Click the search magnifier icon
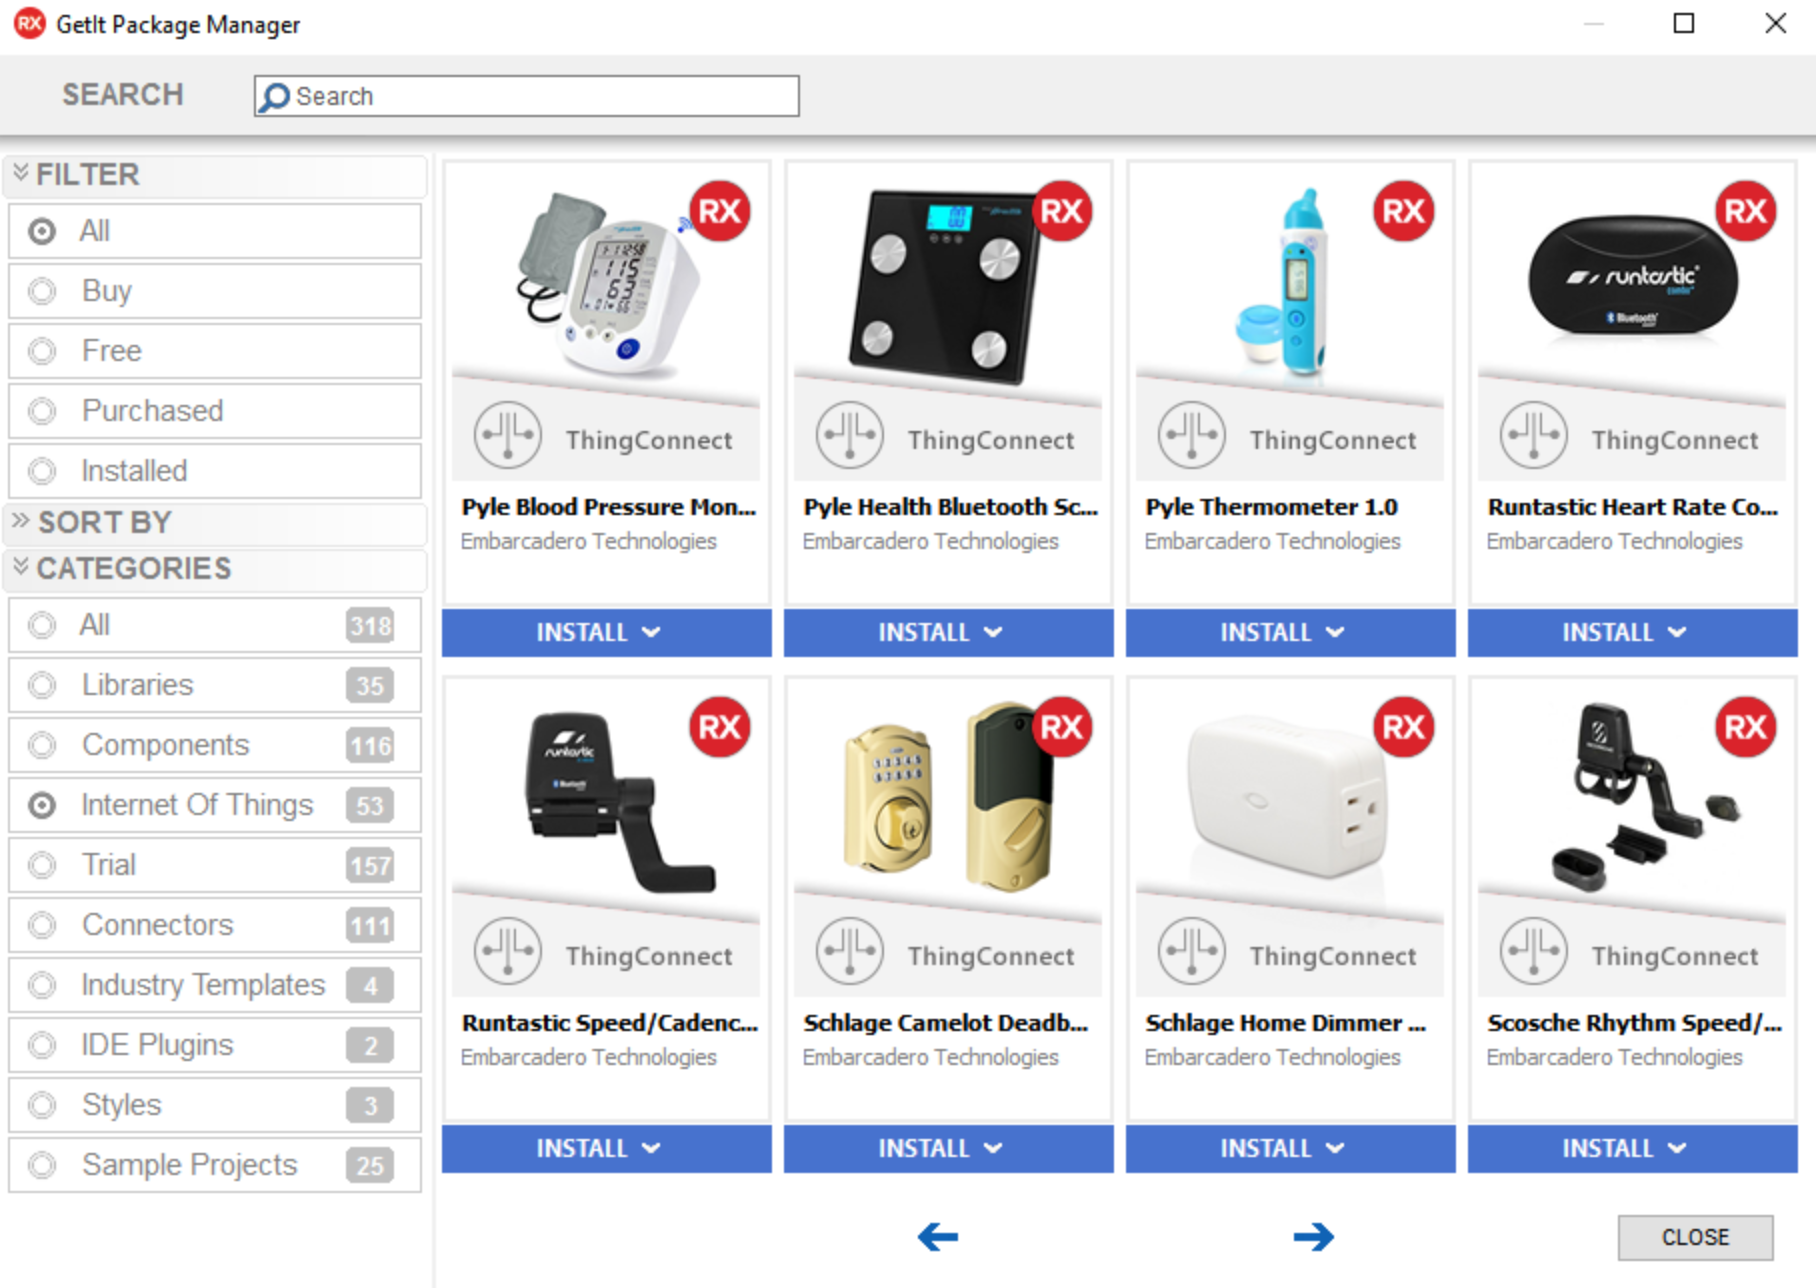Viewport: 1816px width, 1288px height. 274,97
